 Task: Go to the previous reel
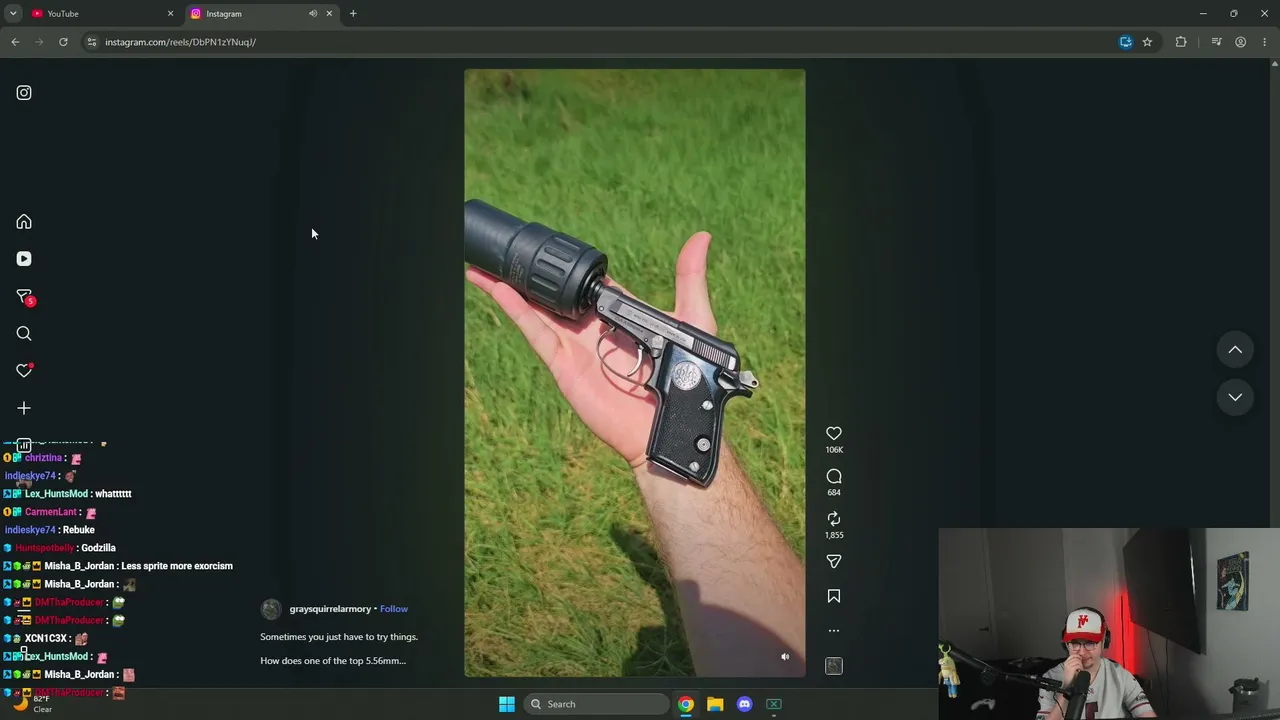(x=1235, y=350)
